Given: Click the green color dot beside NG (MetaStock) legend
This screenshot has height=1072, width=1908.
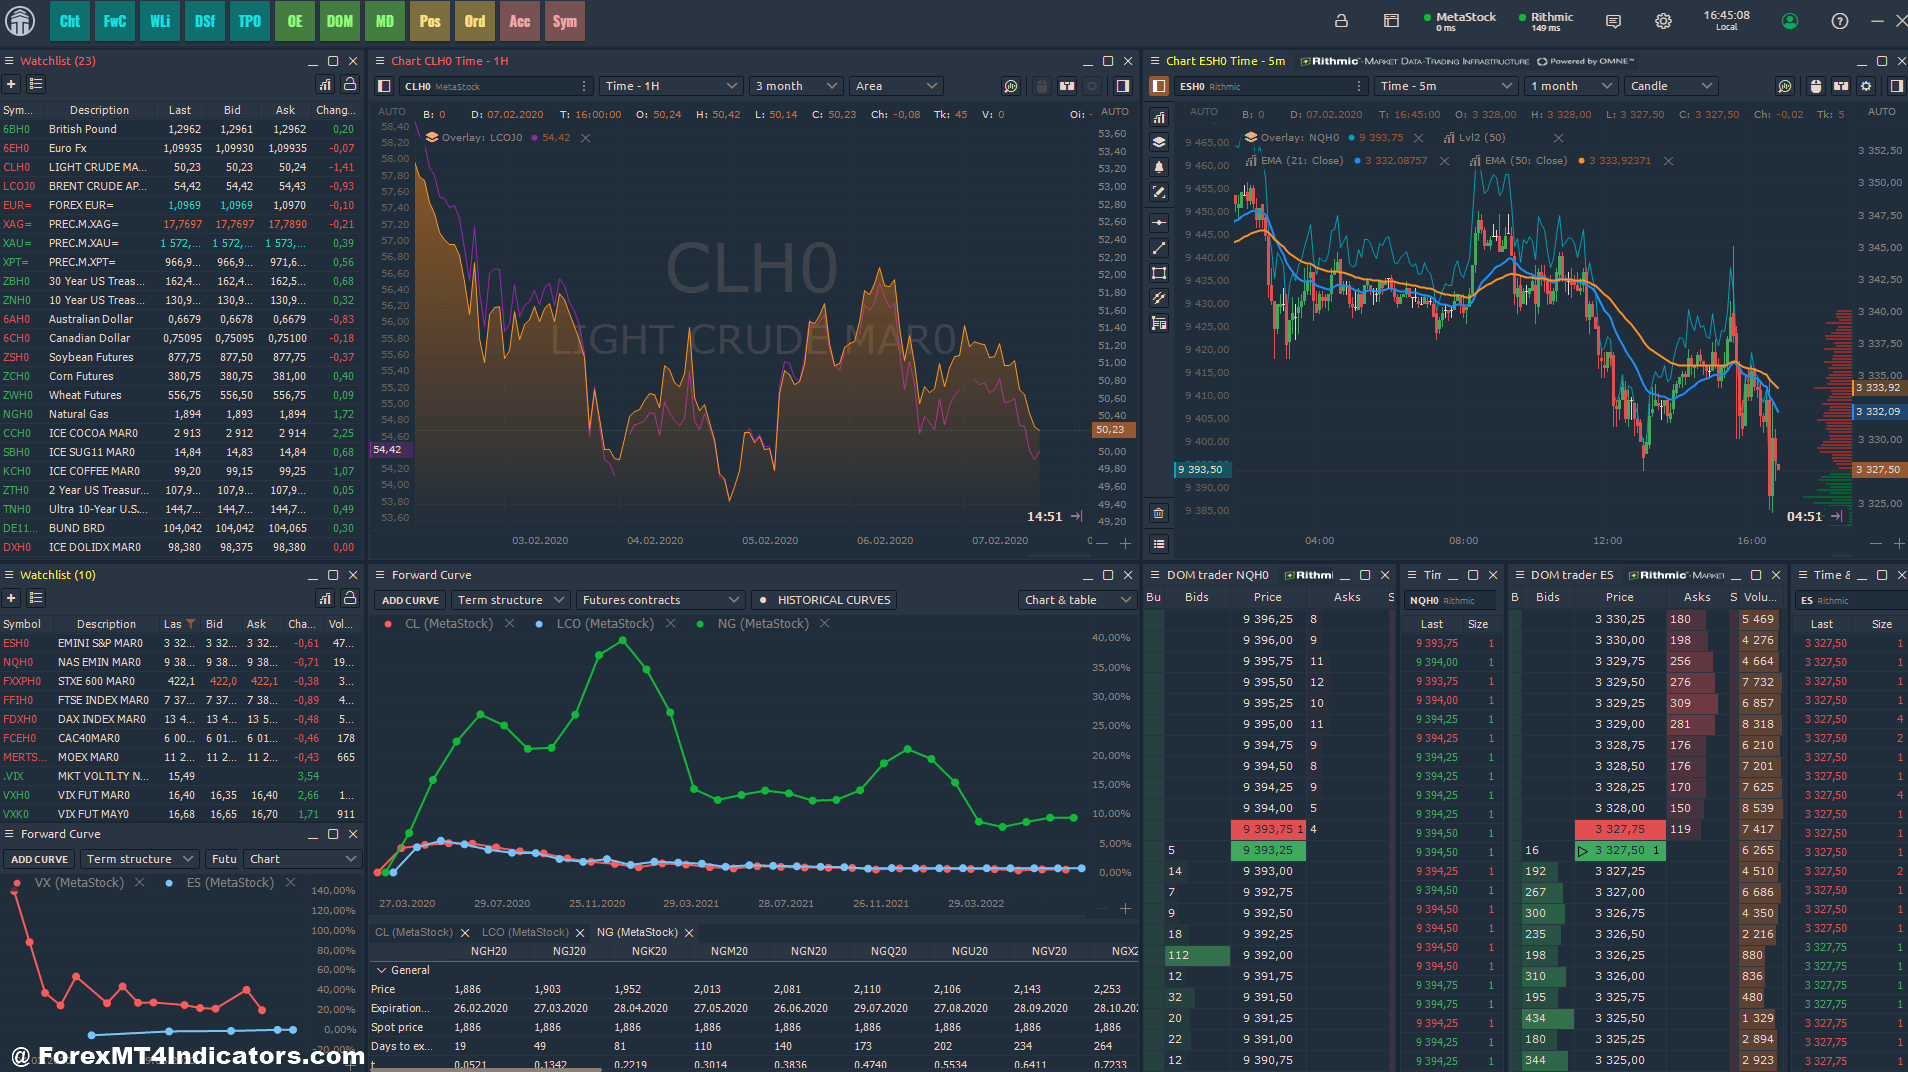Looking at the screenshot, I should pos(700,623).
